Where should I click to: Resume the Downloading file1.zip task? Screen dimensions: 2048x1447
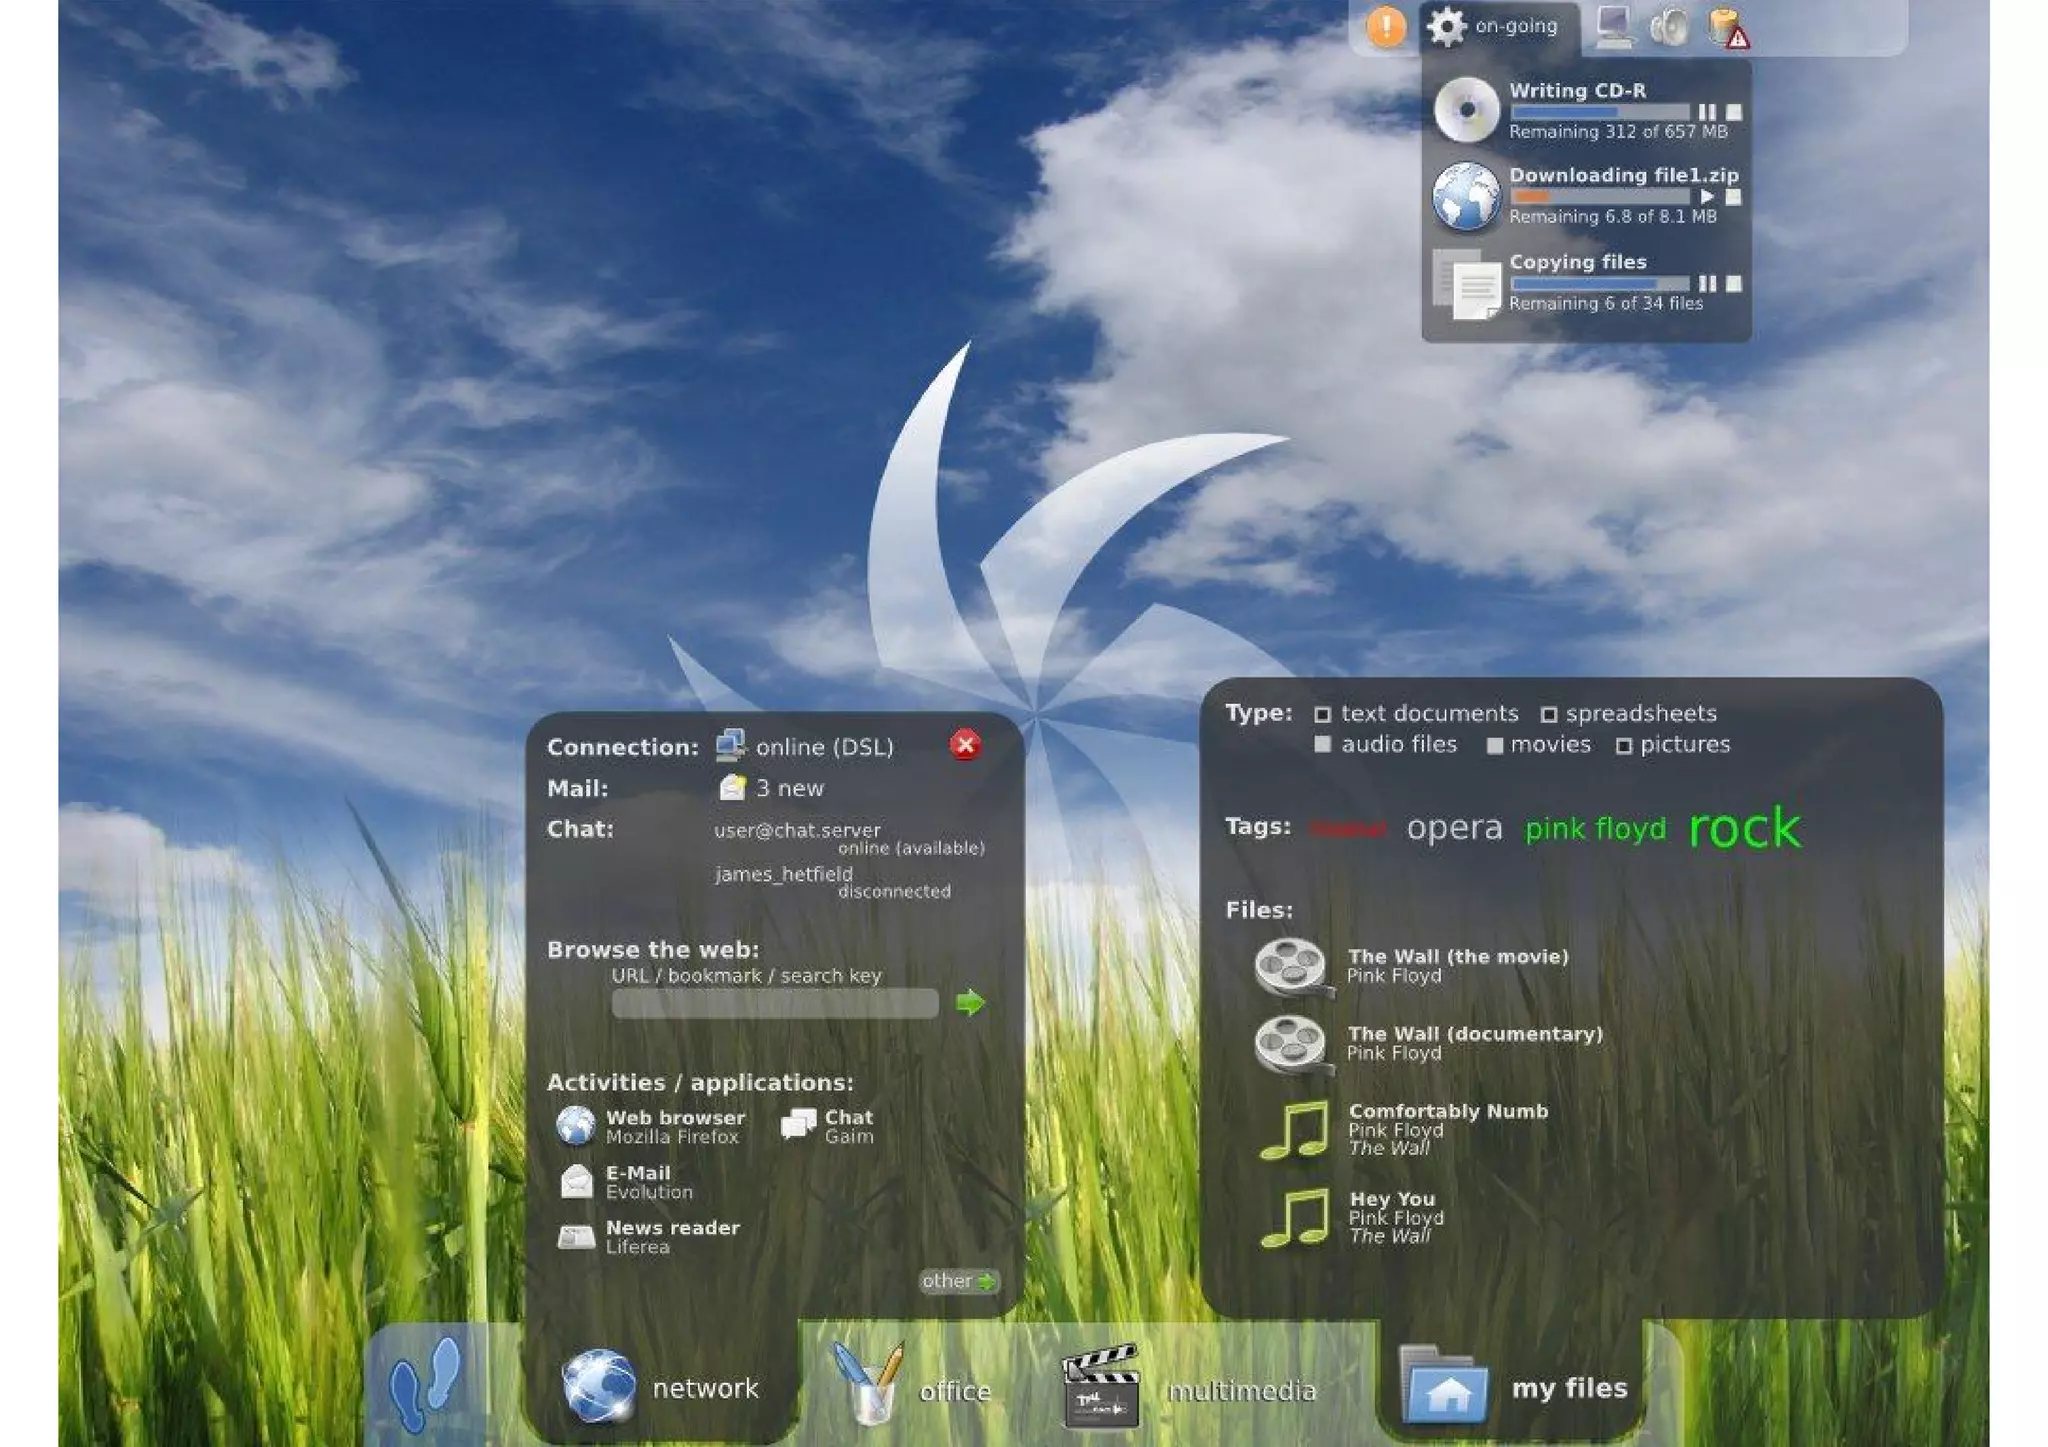click(x=1707, y=197)
